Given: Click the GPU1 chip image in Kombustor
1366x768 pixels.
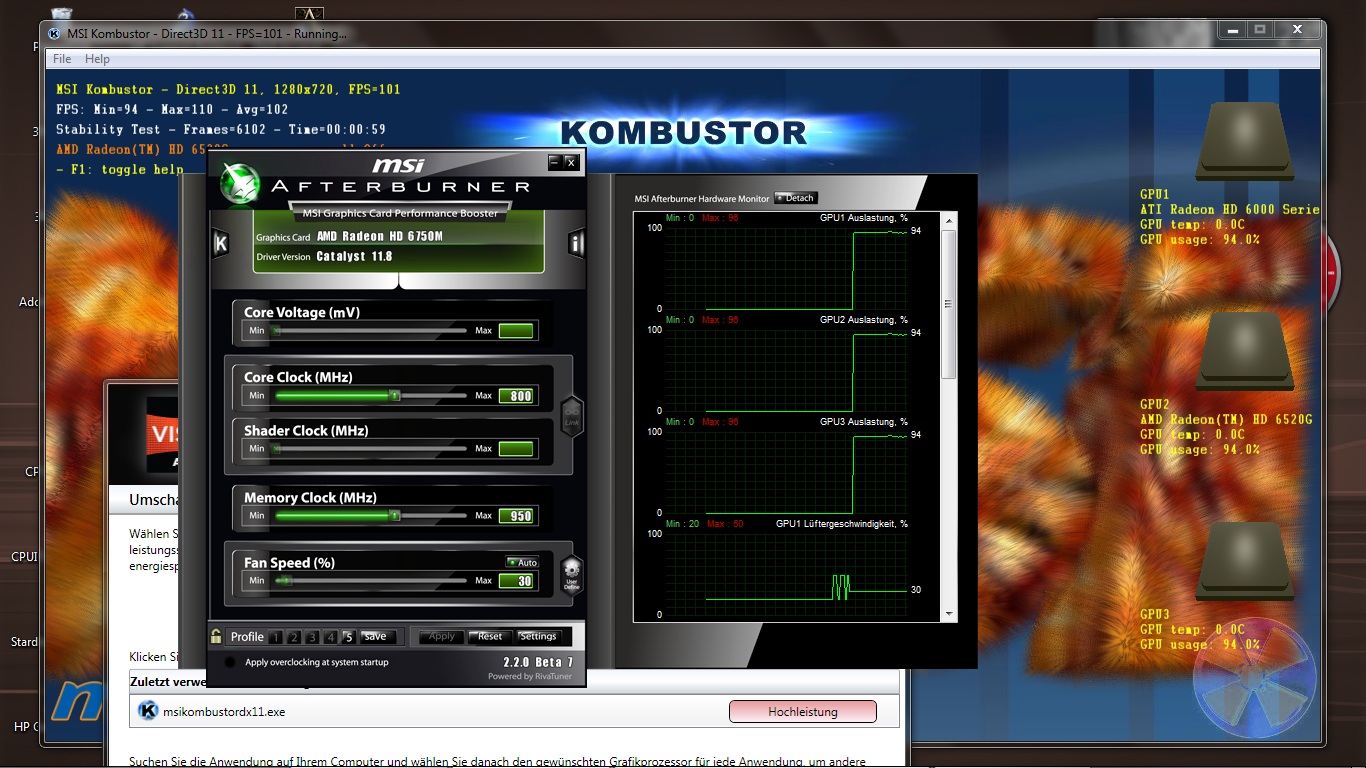Looking at the screenshot, I should click(1244, 143).
